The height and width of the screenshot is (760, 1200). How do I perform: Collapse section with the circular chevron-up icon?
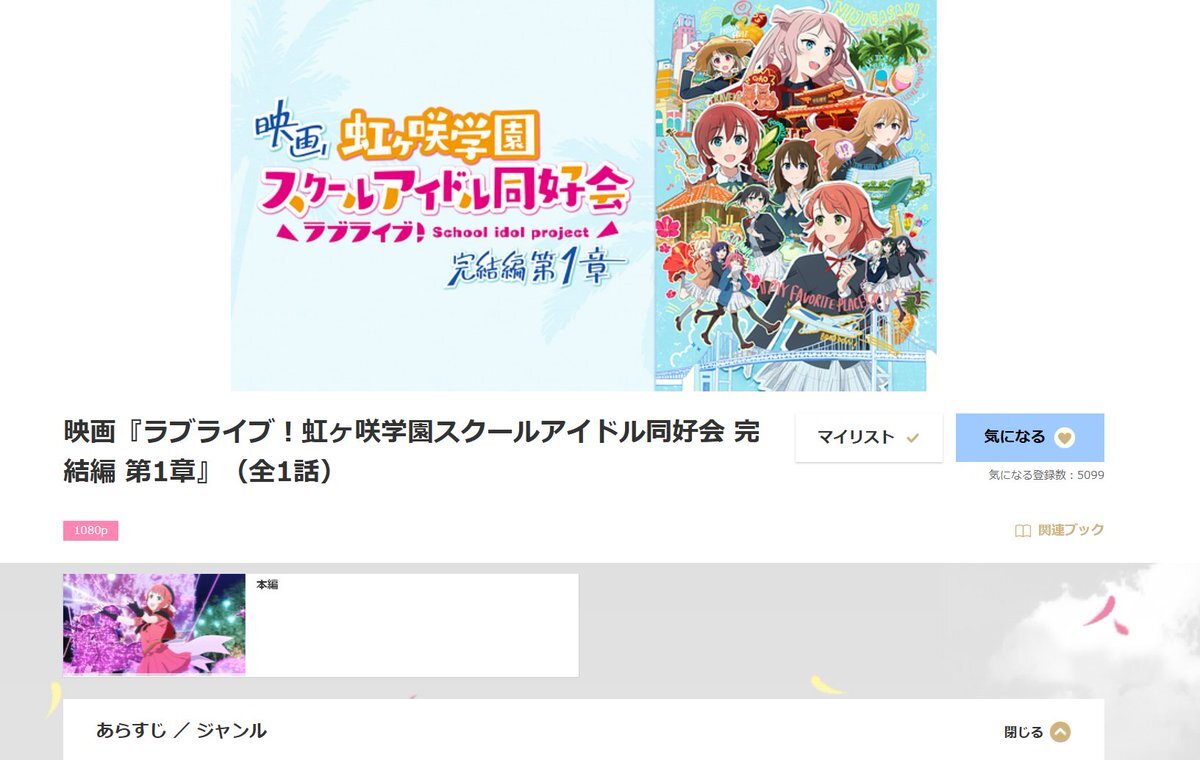point(1060,732)
